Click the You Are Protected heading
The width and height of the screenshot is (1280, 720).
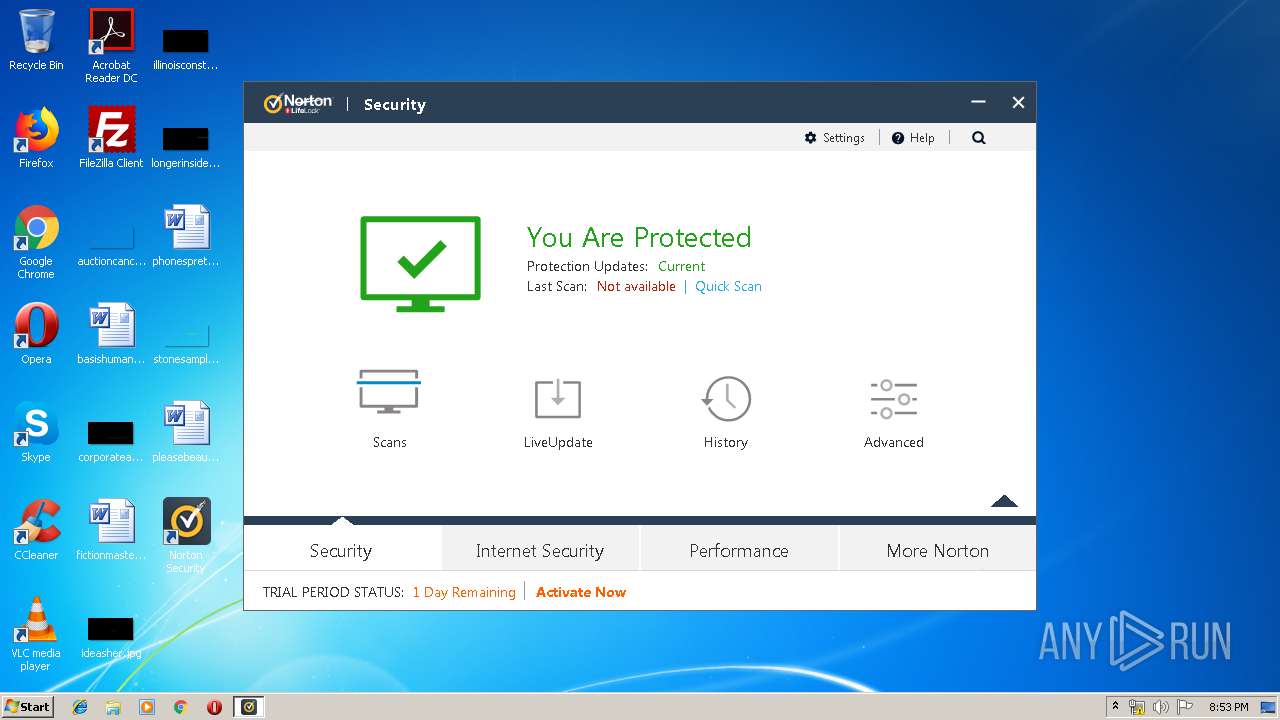coord(639,237)
